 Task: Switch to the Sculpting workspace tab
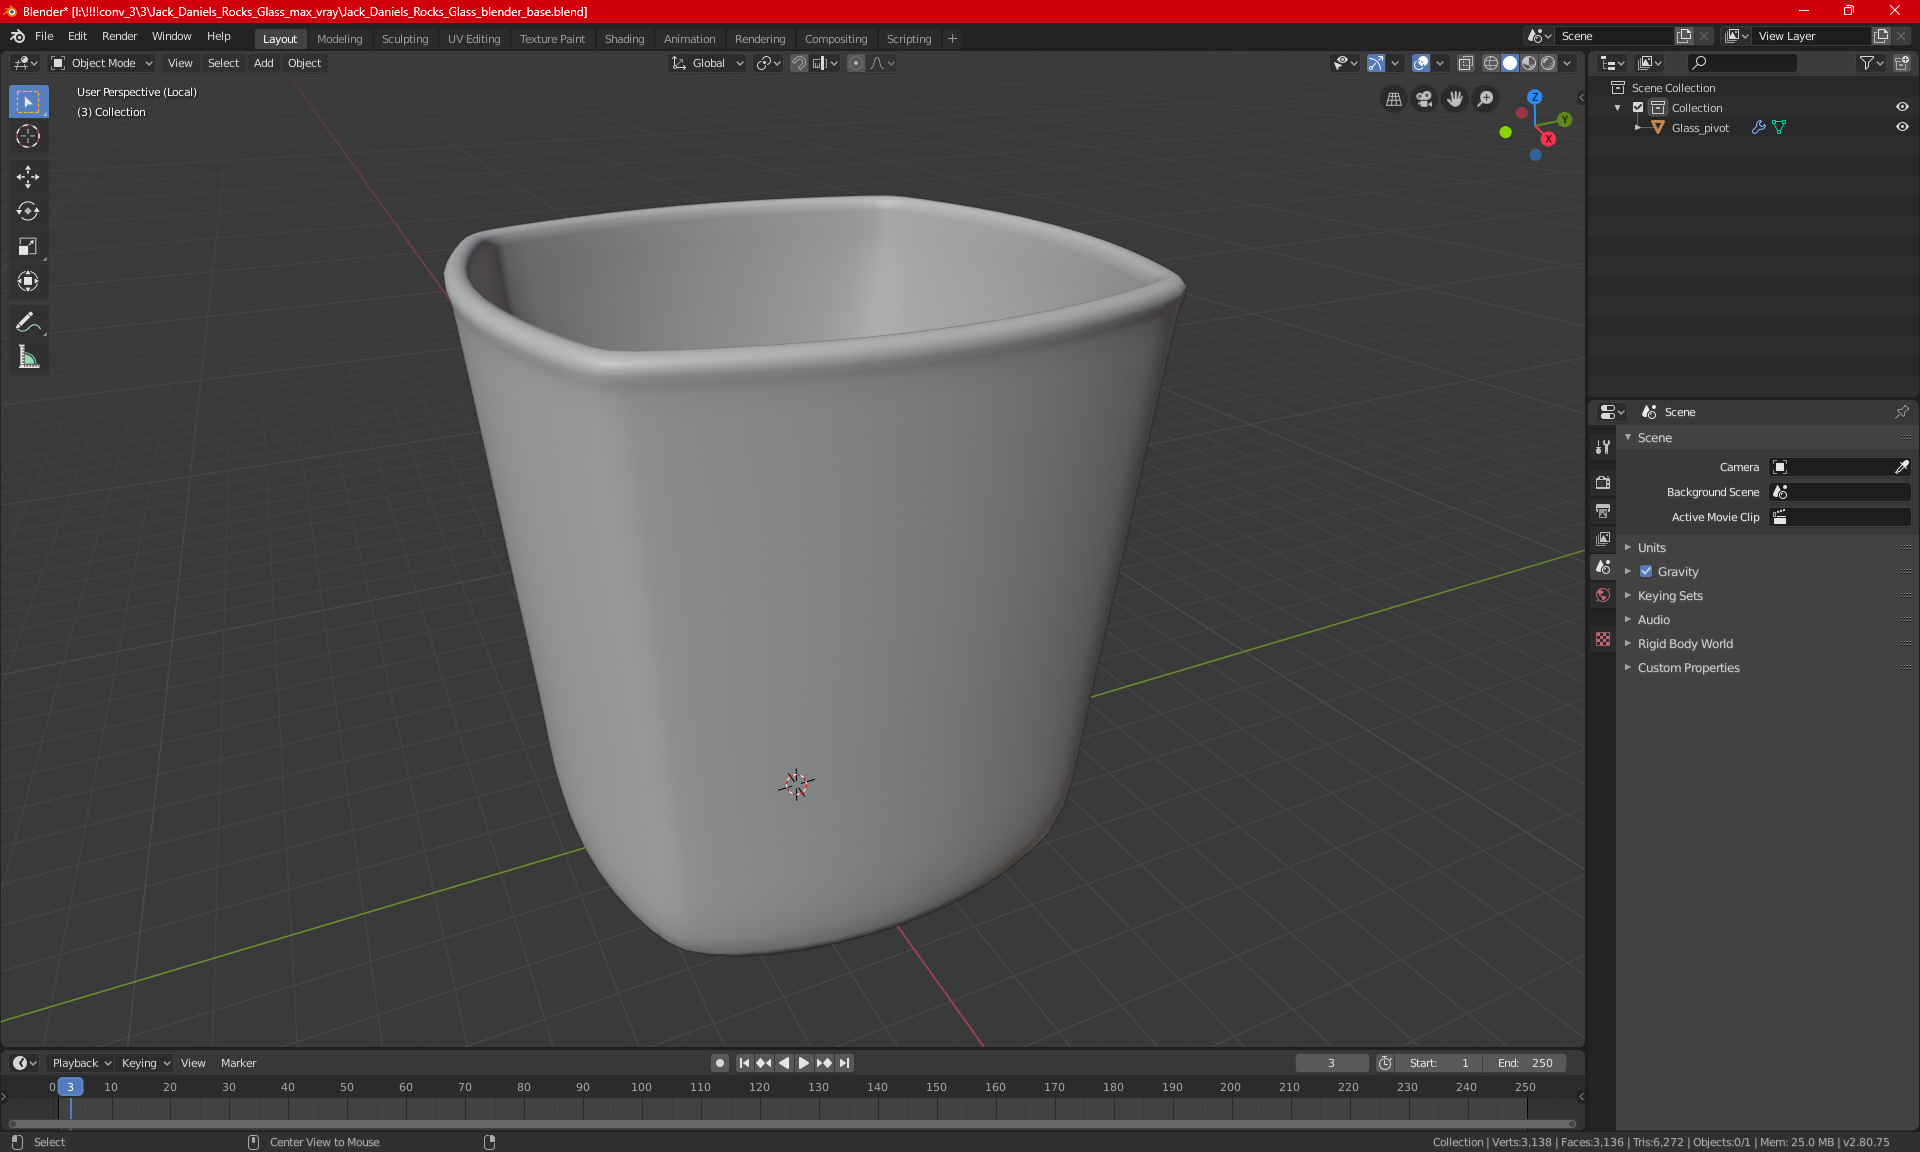coord(405,39)
